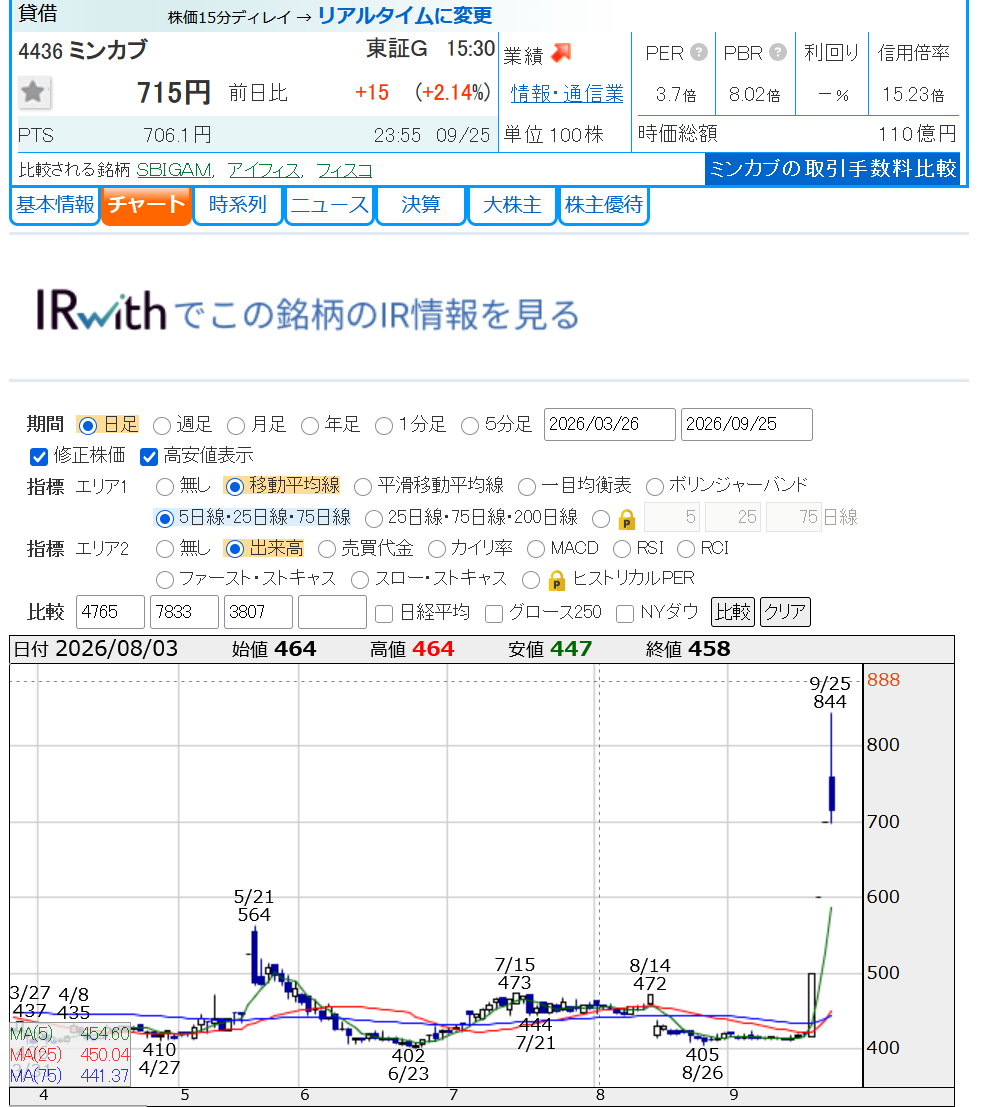Open the SBIGAM comparison stock link
The height and width of the screenshot is (1107, 996).
coord(174,170)
